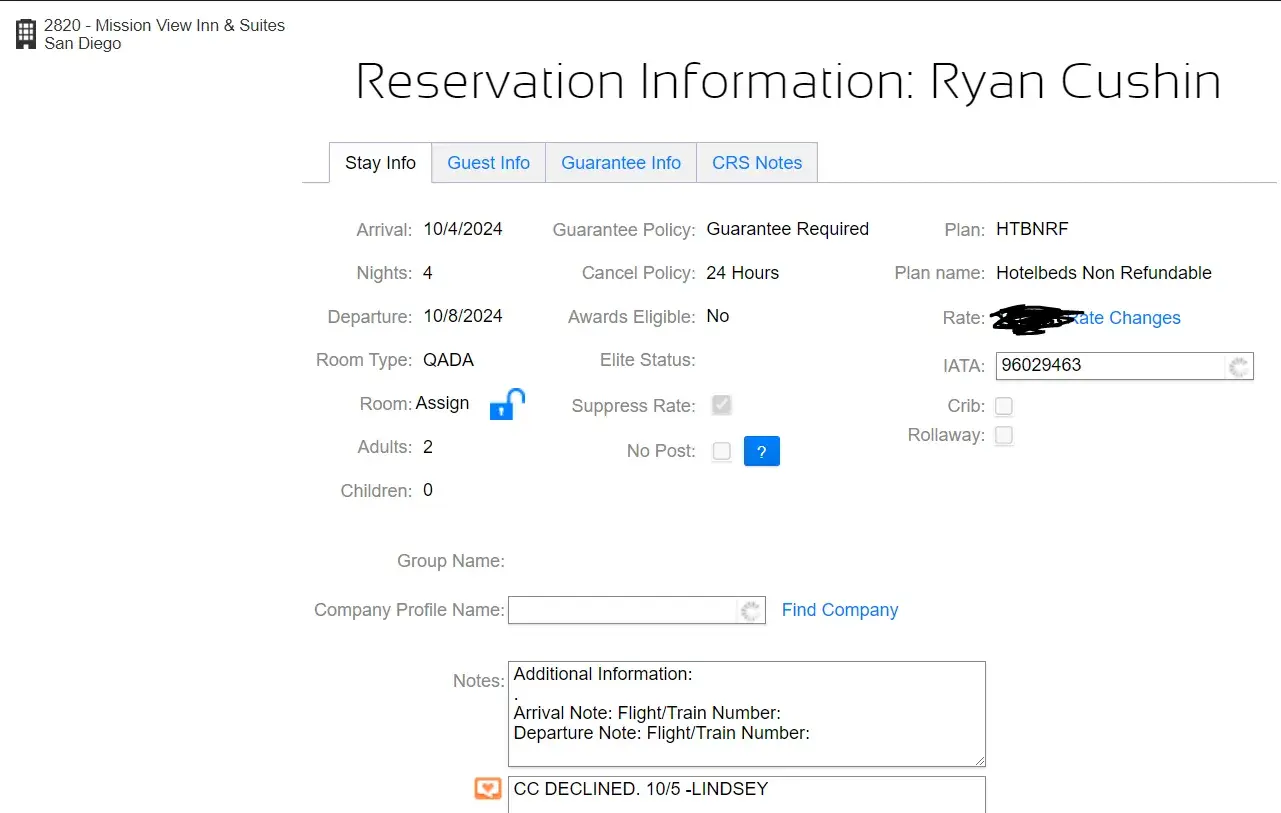Click the hotel building icon
The height and width of the screenshot is (813, 1281).
click(26, 34)
